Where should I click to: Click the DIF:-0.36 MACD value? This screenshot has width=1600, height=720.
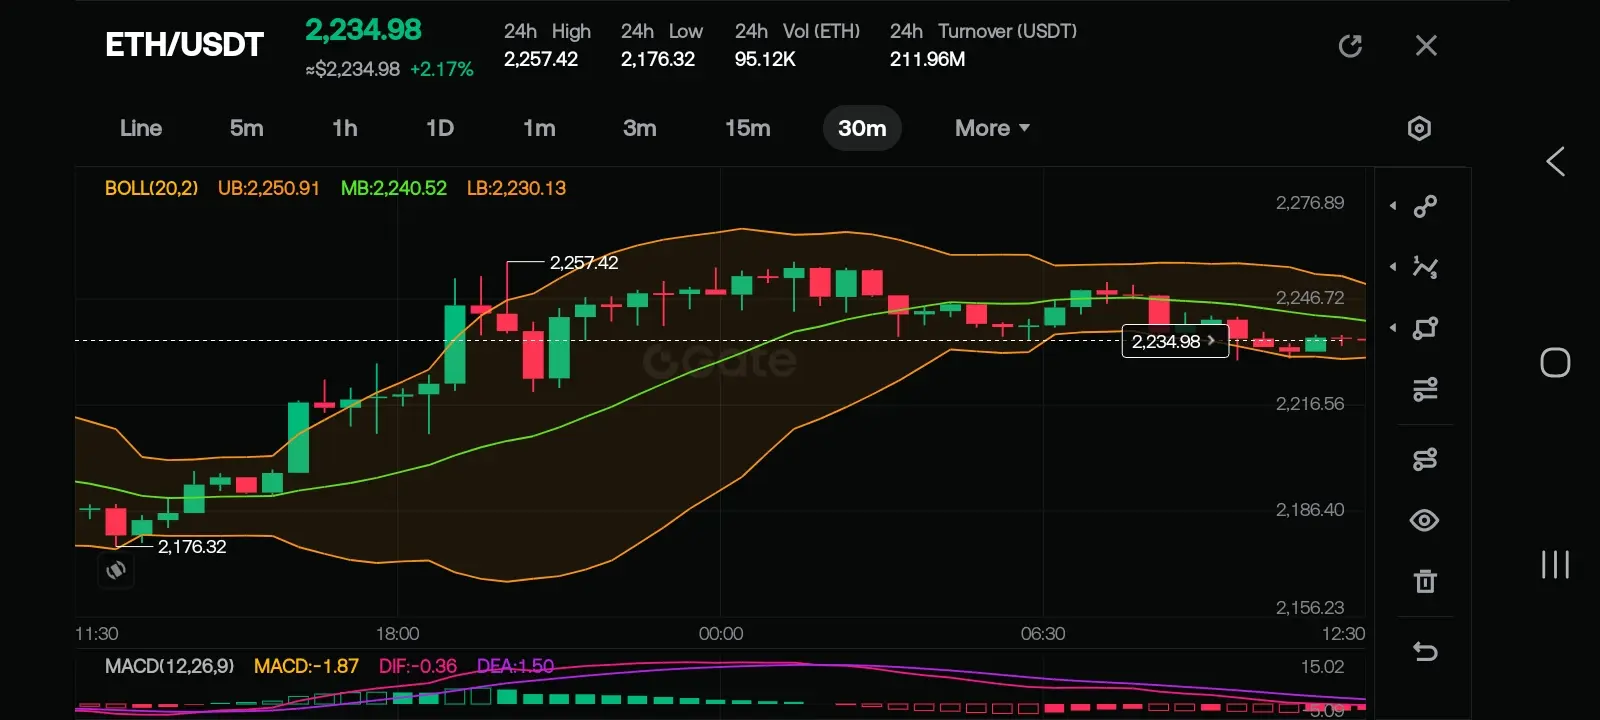[x=418, y=666]
